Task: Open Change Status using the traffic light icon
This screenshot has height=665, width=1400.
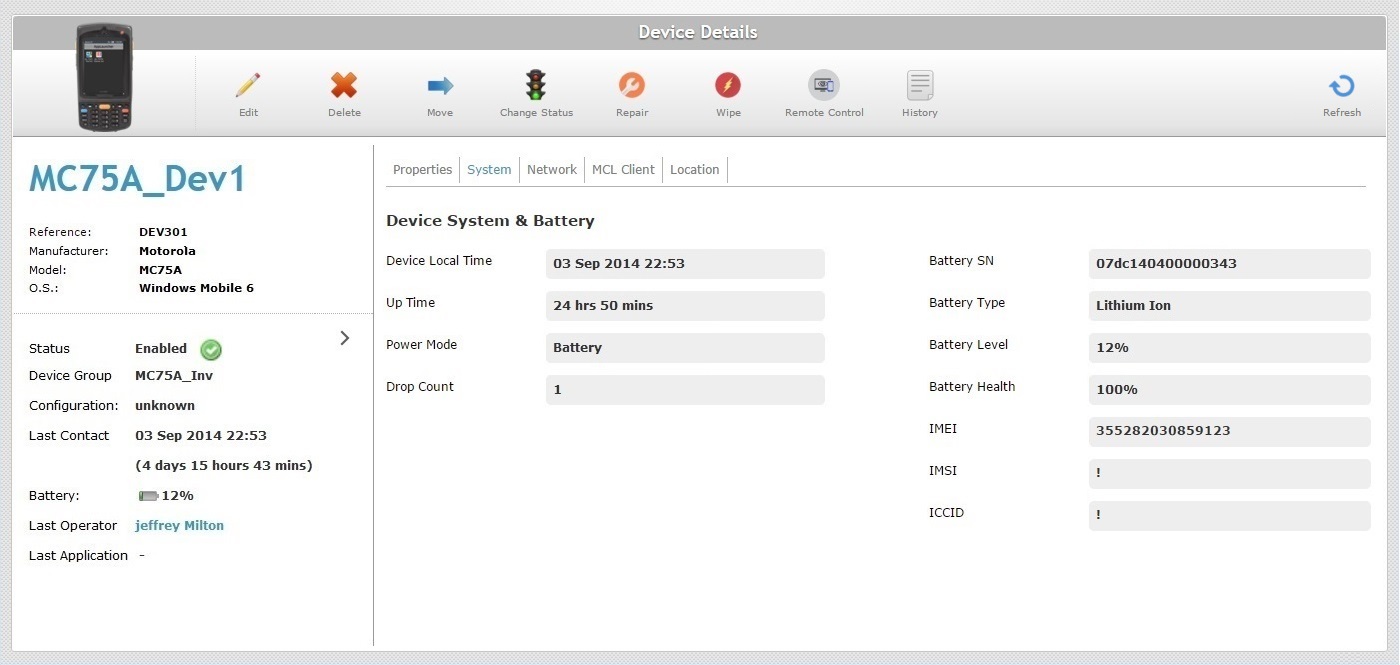Action: pyautogui.click(x=535, y=85)
